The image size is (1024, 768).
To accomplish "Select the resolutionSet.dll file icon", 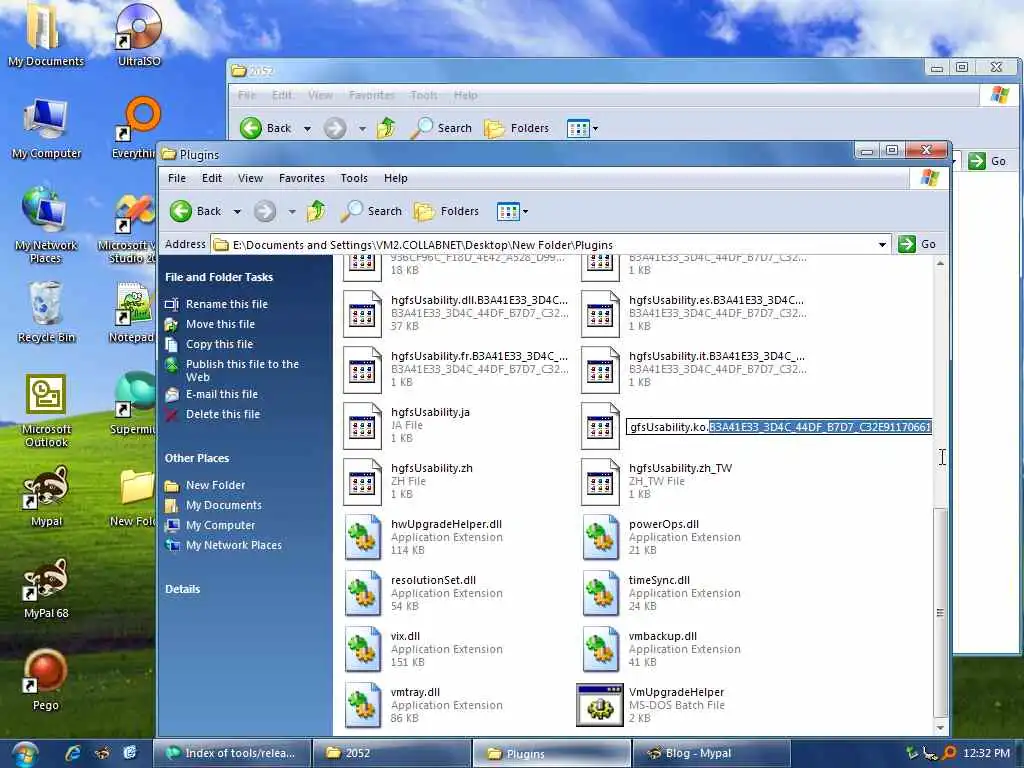I will pos(362,594).
